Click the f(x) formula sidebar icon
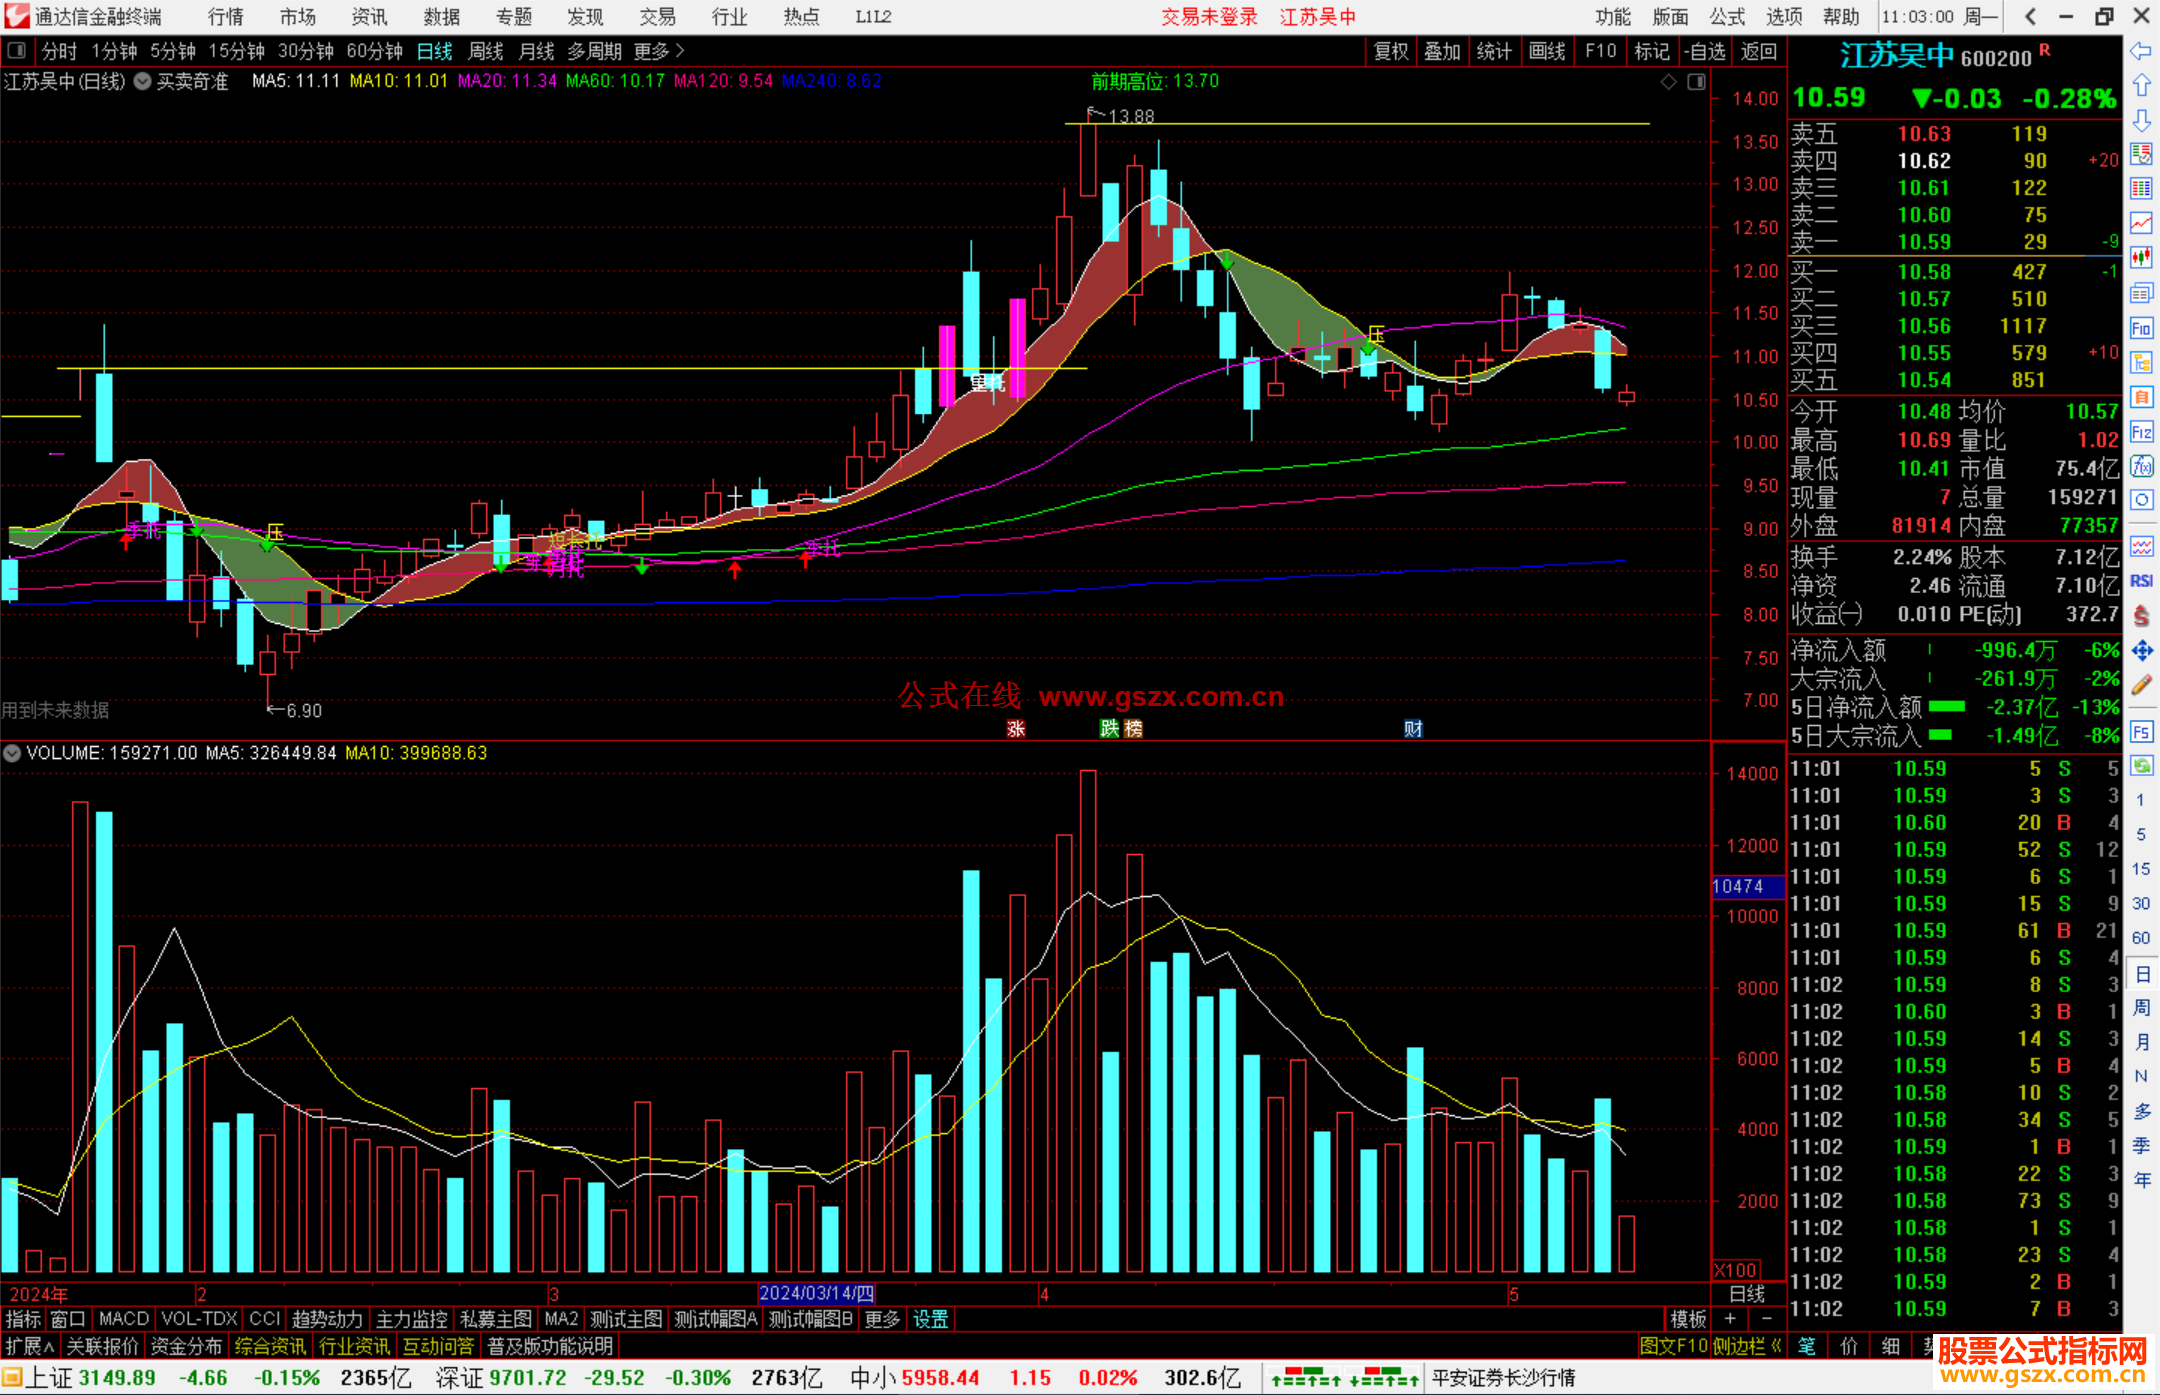 pos(2141,466)
